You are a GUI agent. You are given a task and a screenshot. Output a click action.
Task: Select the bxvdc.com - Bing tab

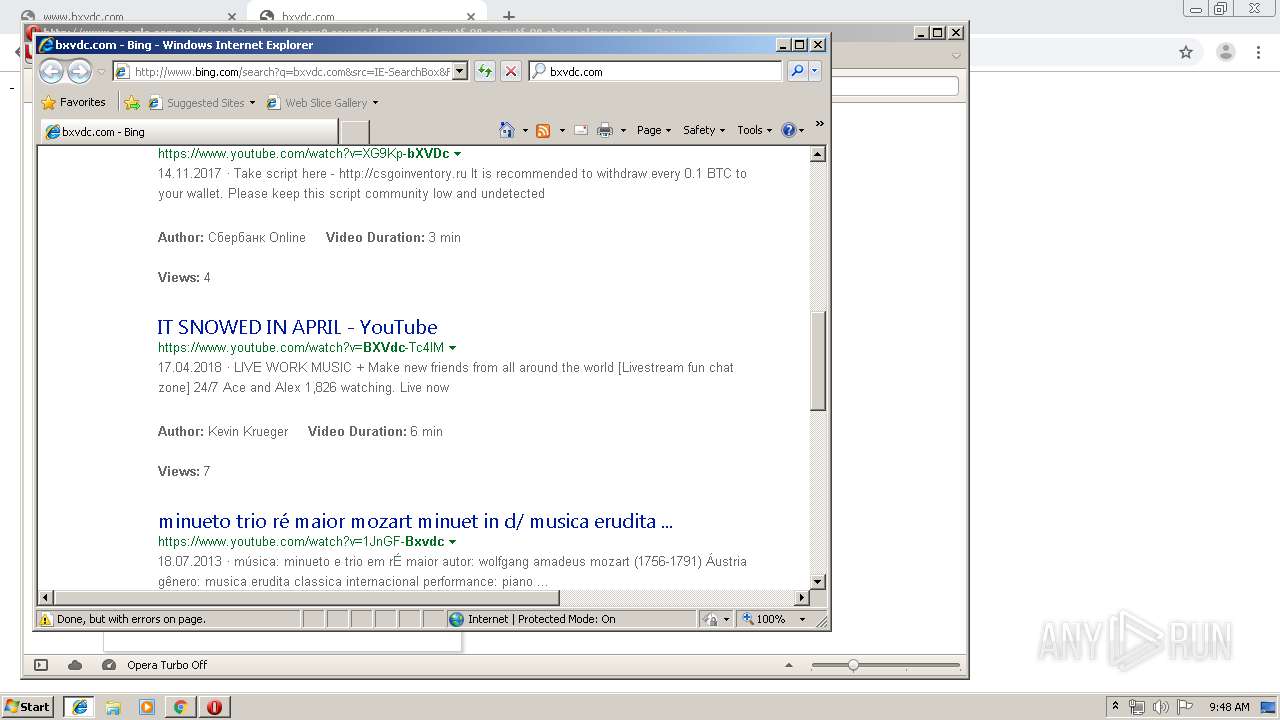tap(190, 132)
